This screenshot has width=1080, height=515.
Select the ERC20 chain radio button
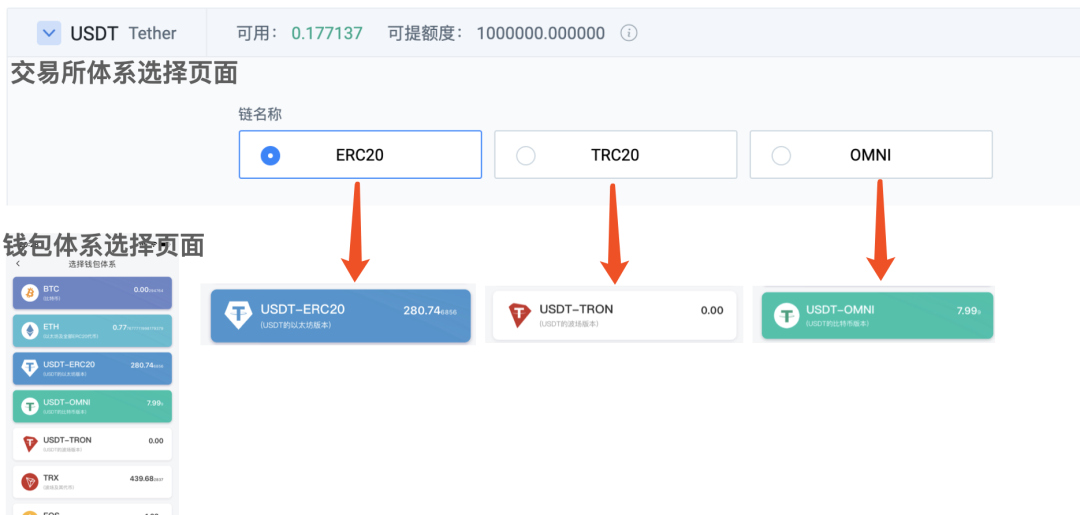[x=270, y=156]
